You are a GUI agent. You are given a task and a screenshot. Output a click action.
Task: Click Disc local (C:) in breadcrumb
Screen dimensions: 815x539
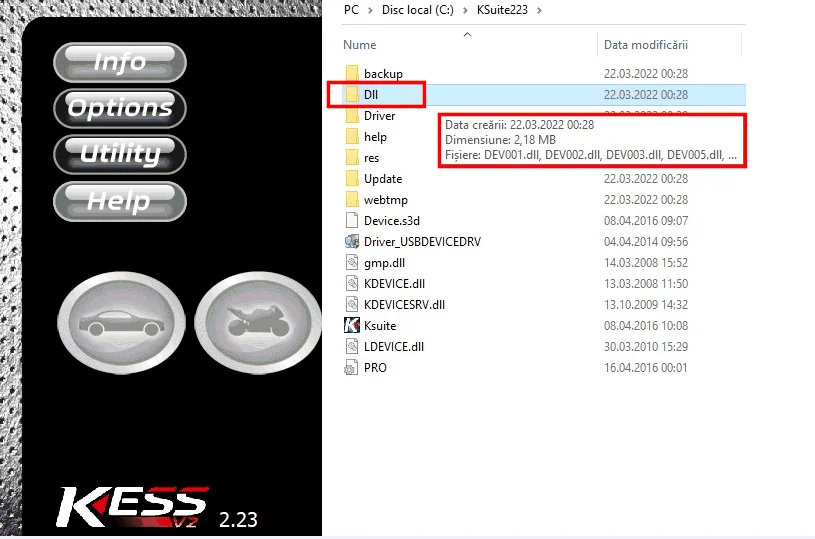pyautogui.click(x=417, y=10)
